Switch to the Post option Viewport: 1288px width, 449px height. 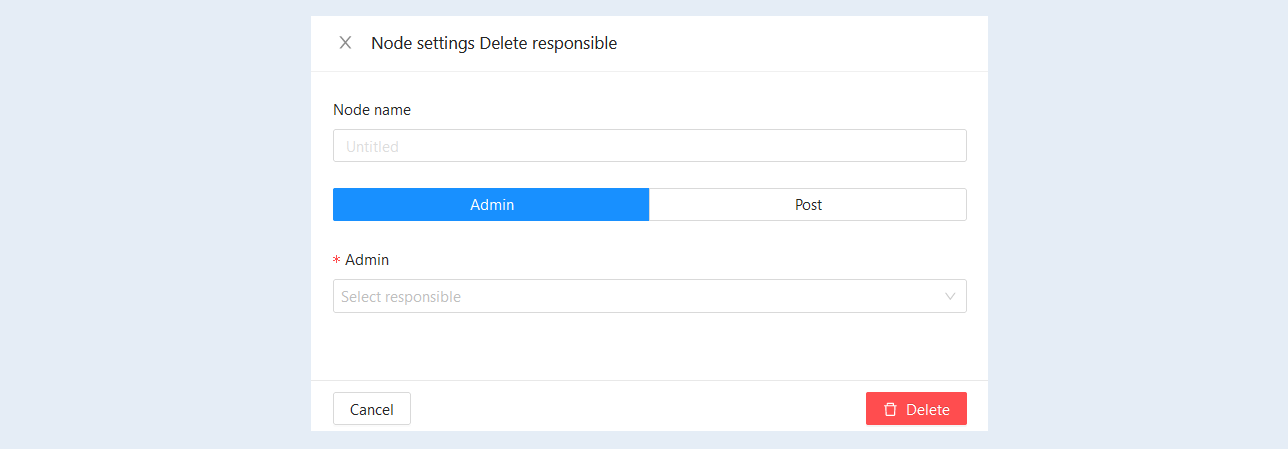click(x=808, y=204)
